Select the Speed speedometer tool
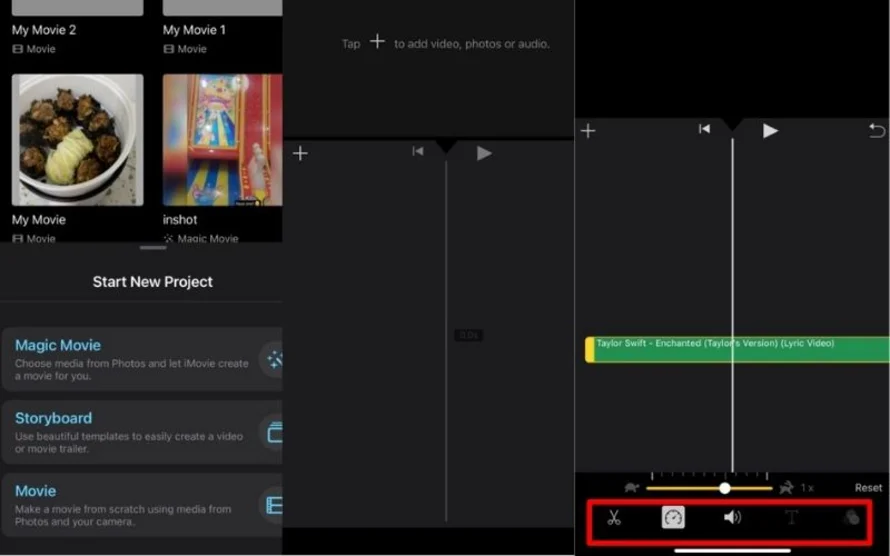The height and width of the screenshot is (556, 890). point(673,517)
